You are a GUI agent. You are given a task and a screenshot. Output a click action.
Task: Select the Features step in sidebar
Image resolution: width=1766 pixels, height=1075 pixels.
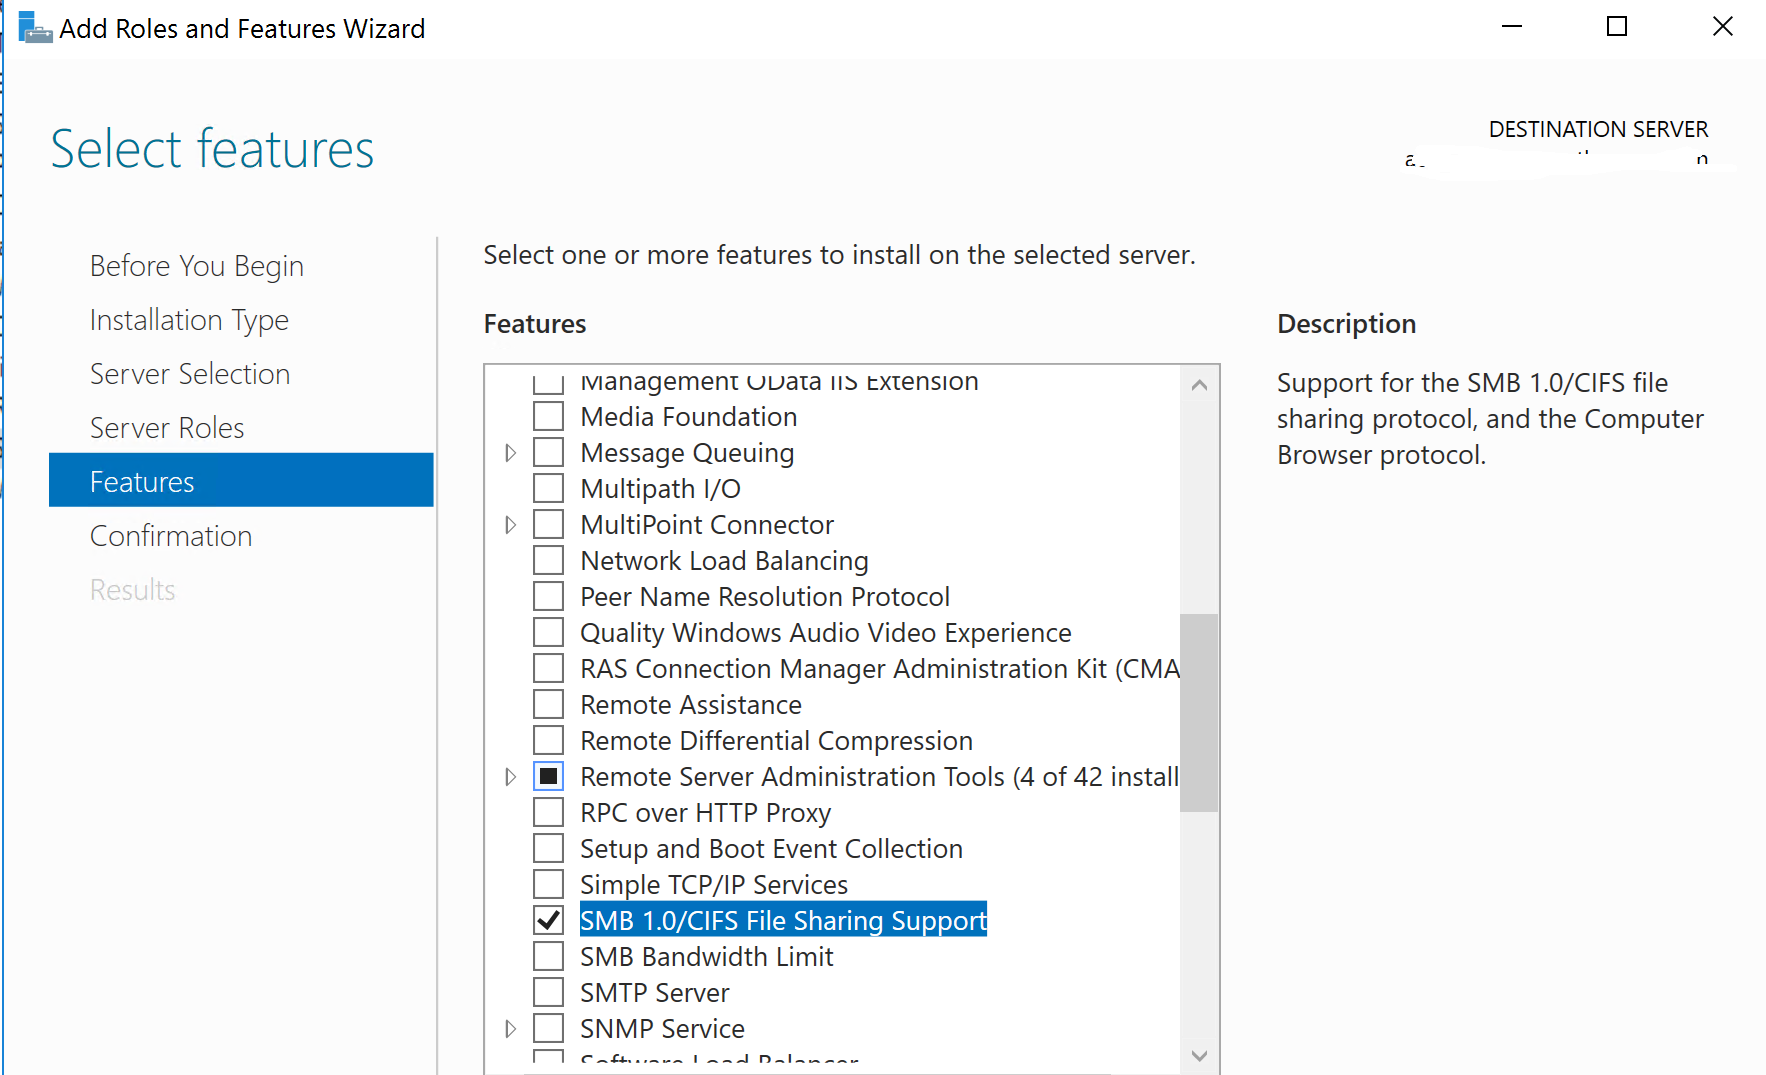click(x=241, y=481)
